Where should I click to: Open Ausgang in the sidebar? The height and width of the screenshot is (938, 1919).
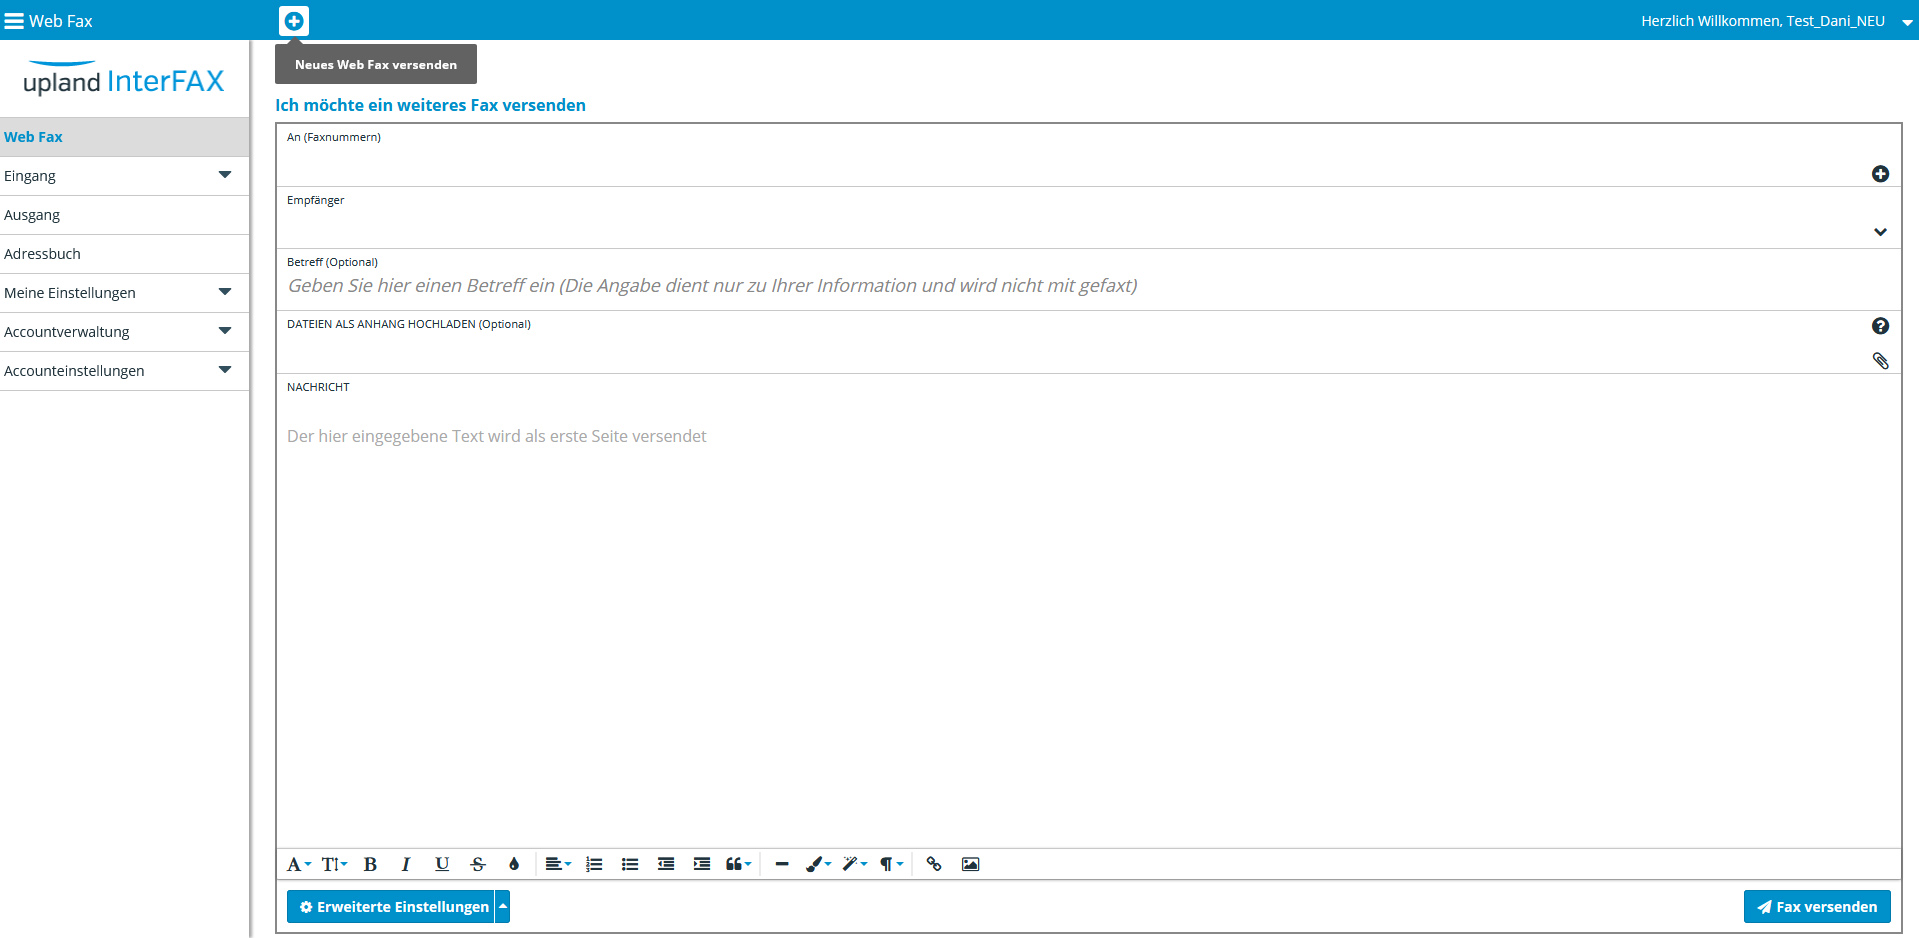(x=124, y=215)
